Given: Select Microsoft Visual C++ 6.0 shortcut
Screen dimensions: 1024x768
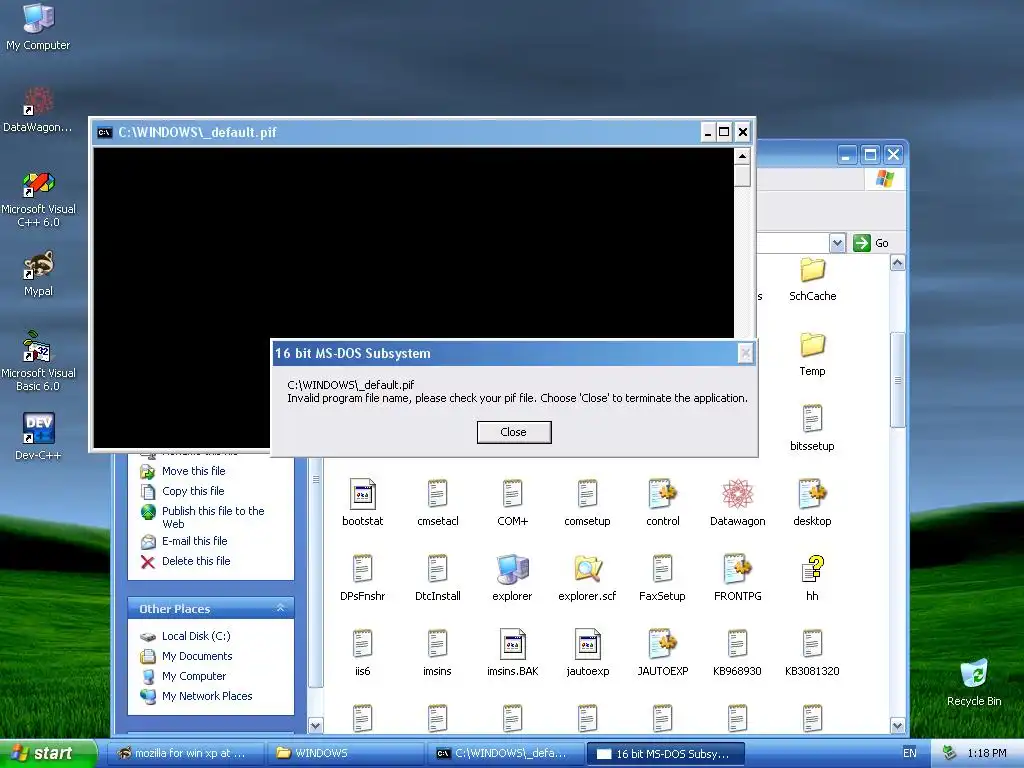Looking at the screenshot, I should click(x=38, y=200).
